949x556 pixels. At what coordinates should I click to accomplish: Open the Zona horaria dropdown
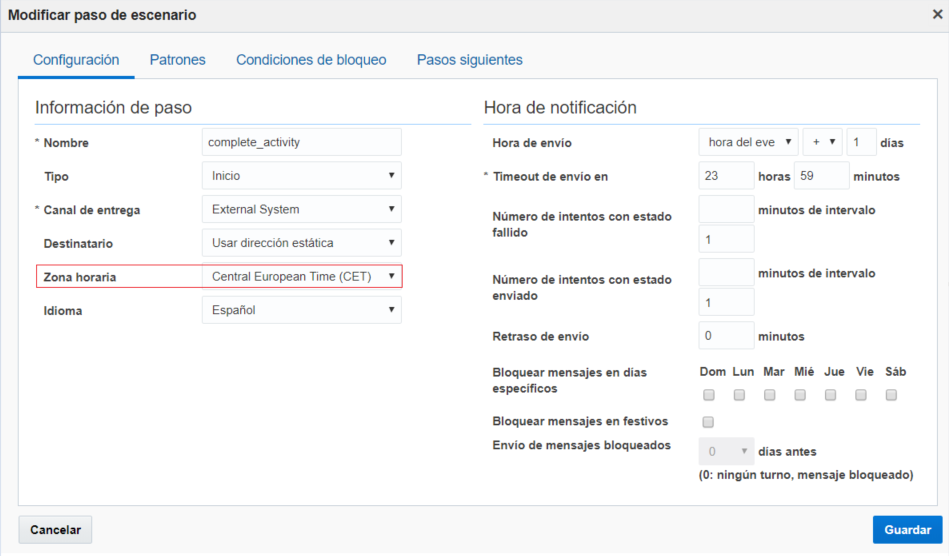[x=301, y=276]
